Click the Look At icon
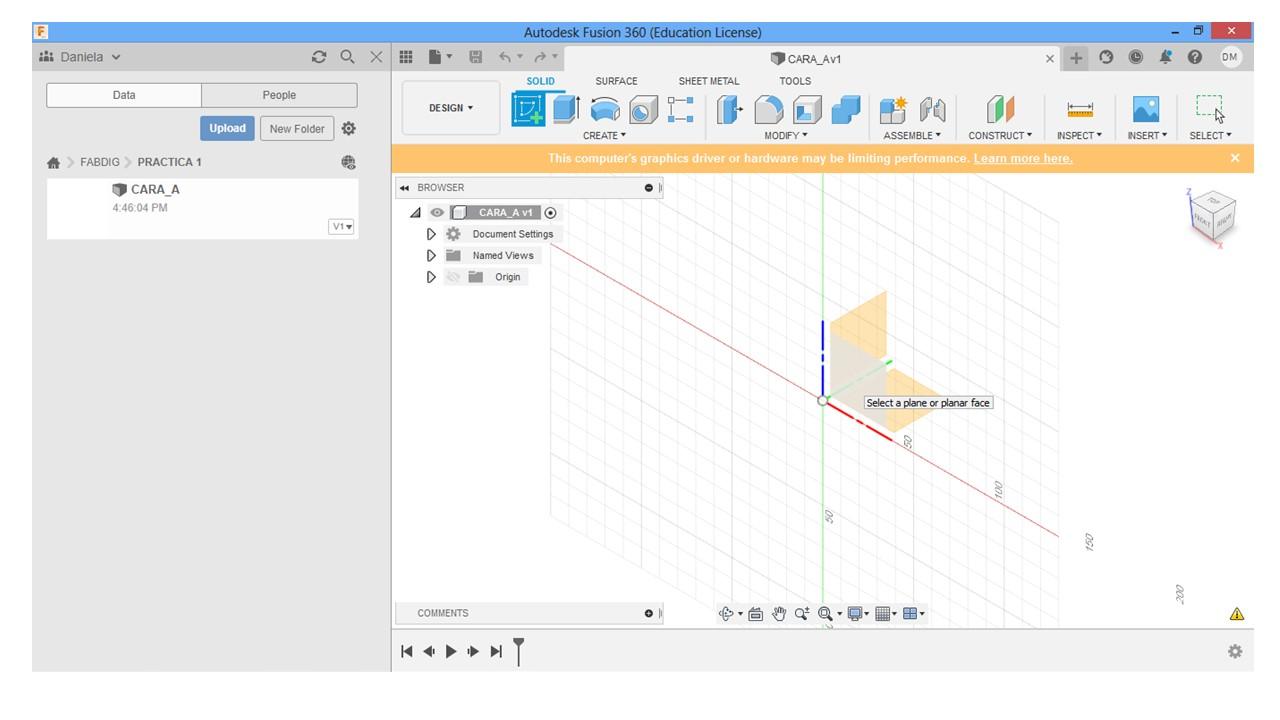 755,614
